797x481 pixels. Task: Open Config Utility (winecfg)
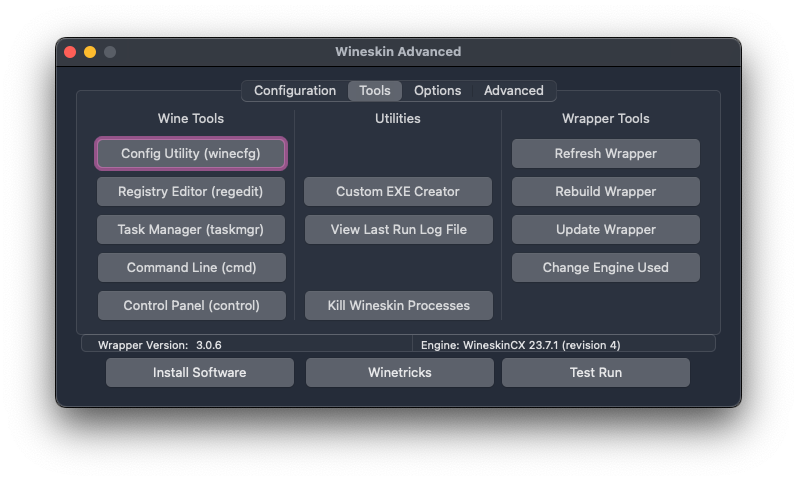pyautogui.click(x=191, y=154)
